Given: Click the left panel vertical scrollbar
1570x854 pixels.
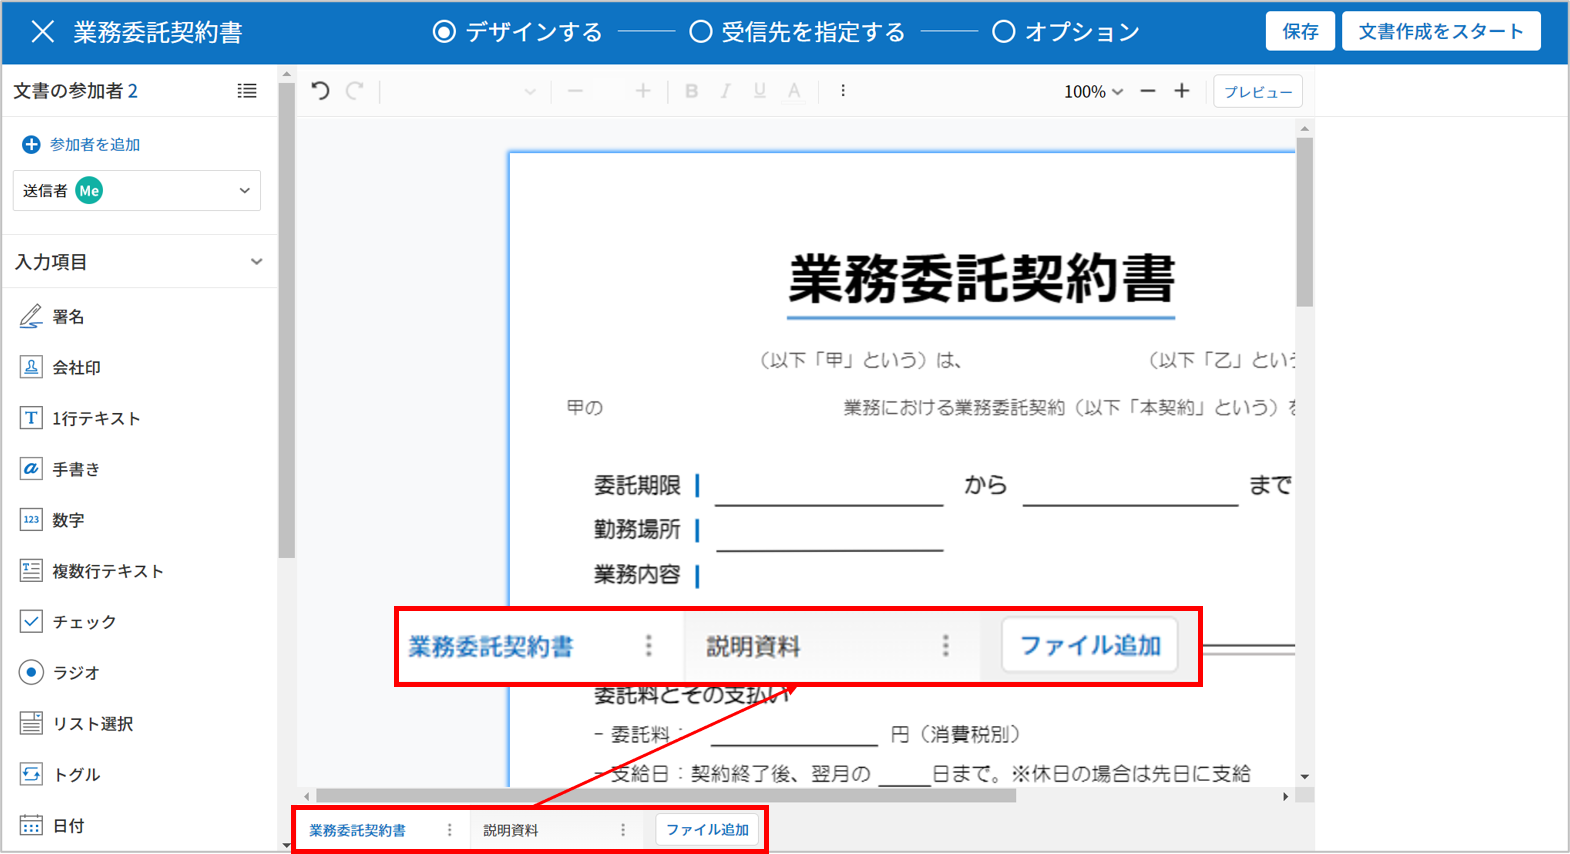Looking at the screenshot, I should (x=287, y=320).
